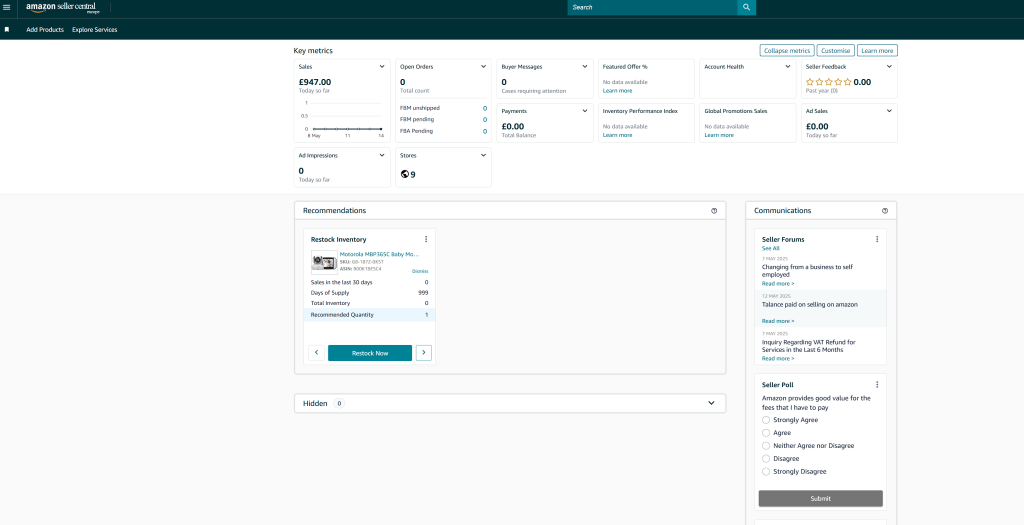
Task: Click the Customise button
Action: (x=835, y=50)
